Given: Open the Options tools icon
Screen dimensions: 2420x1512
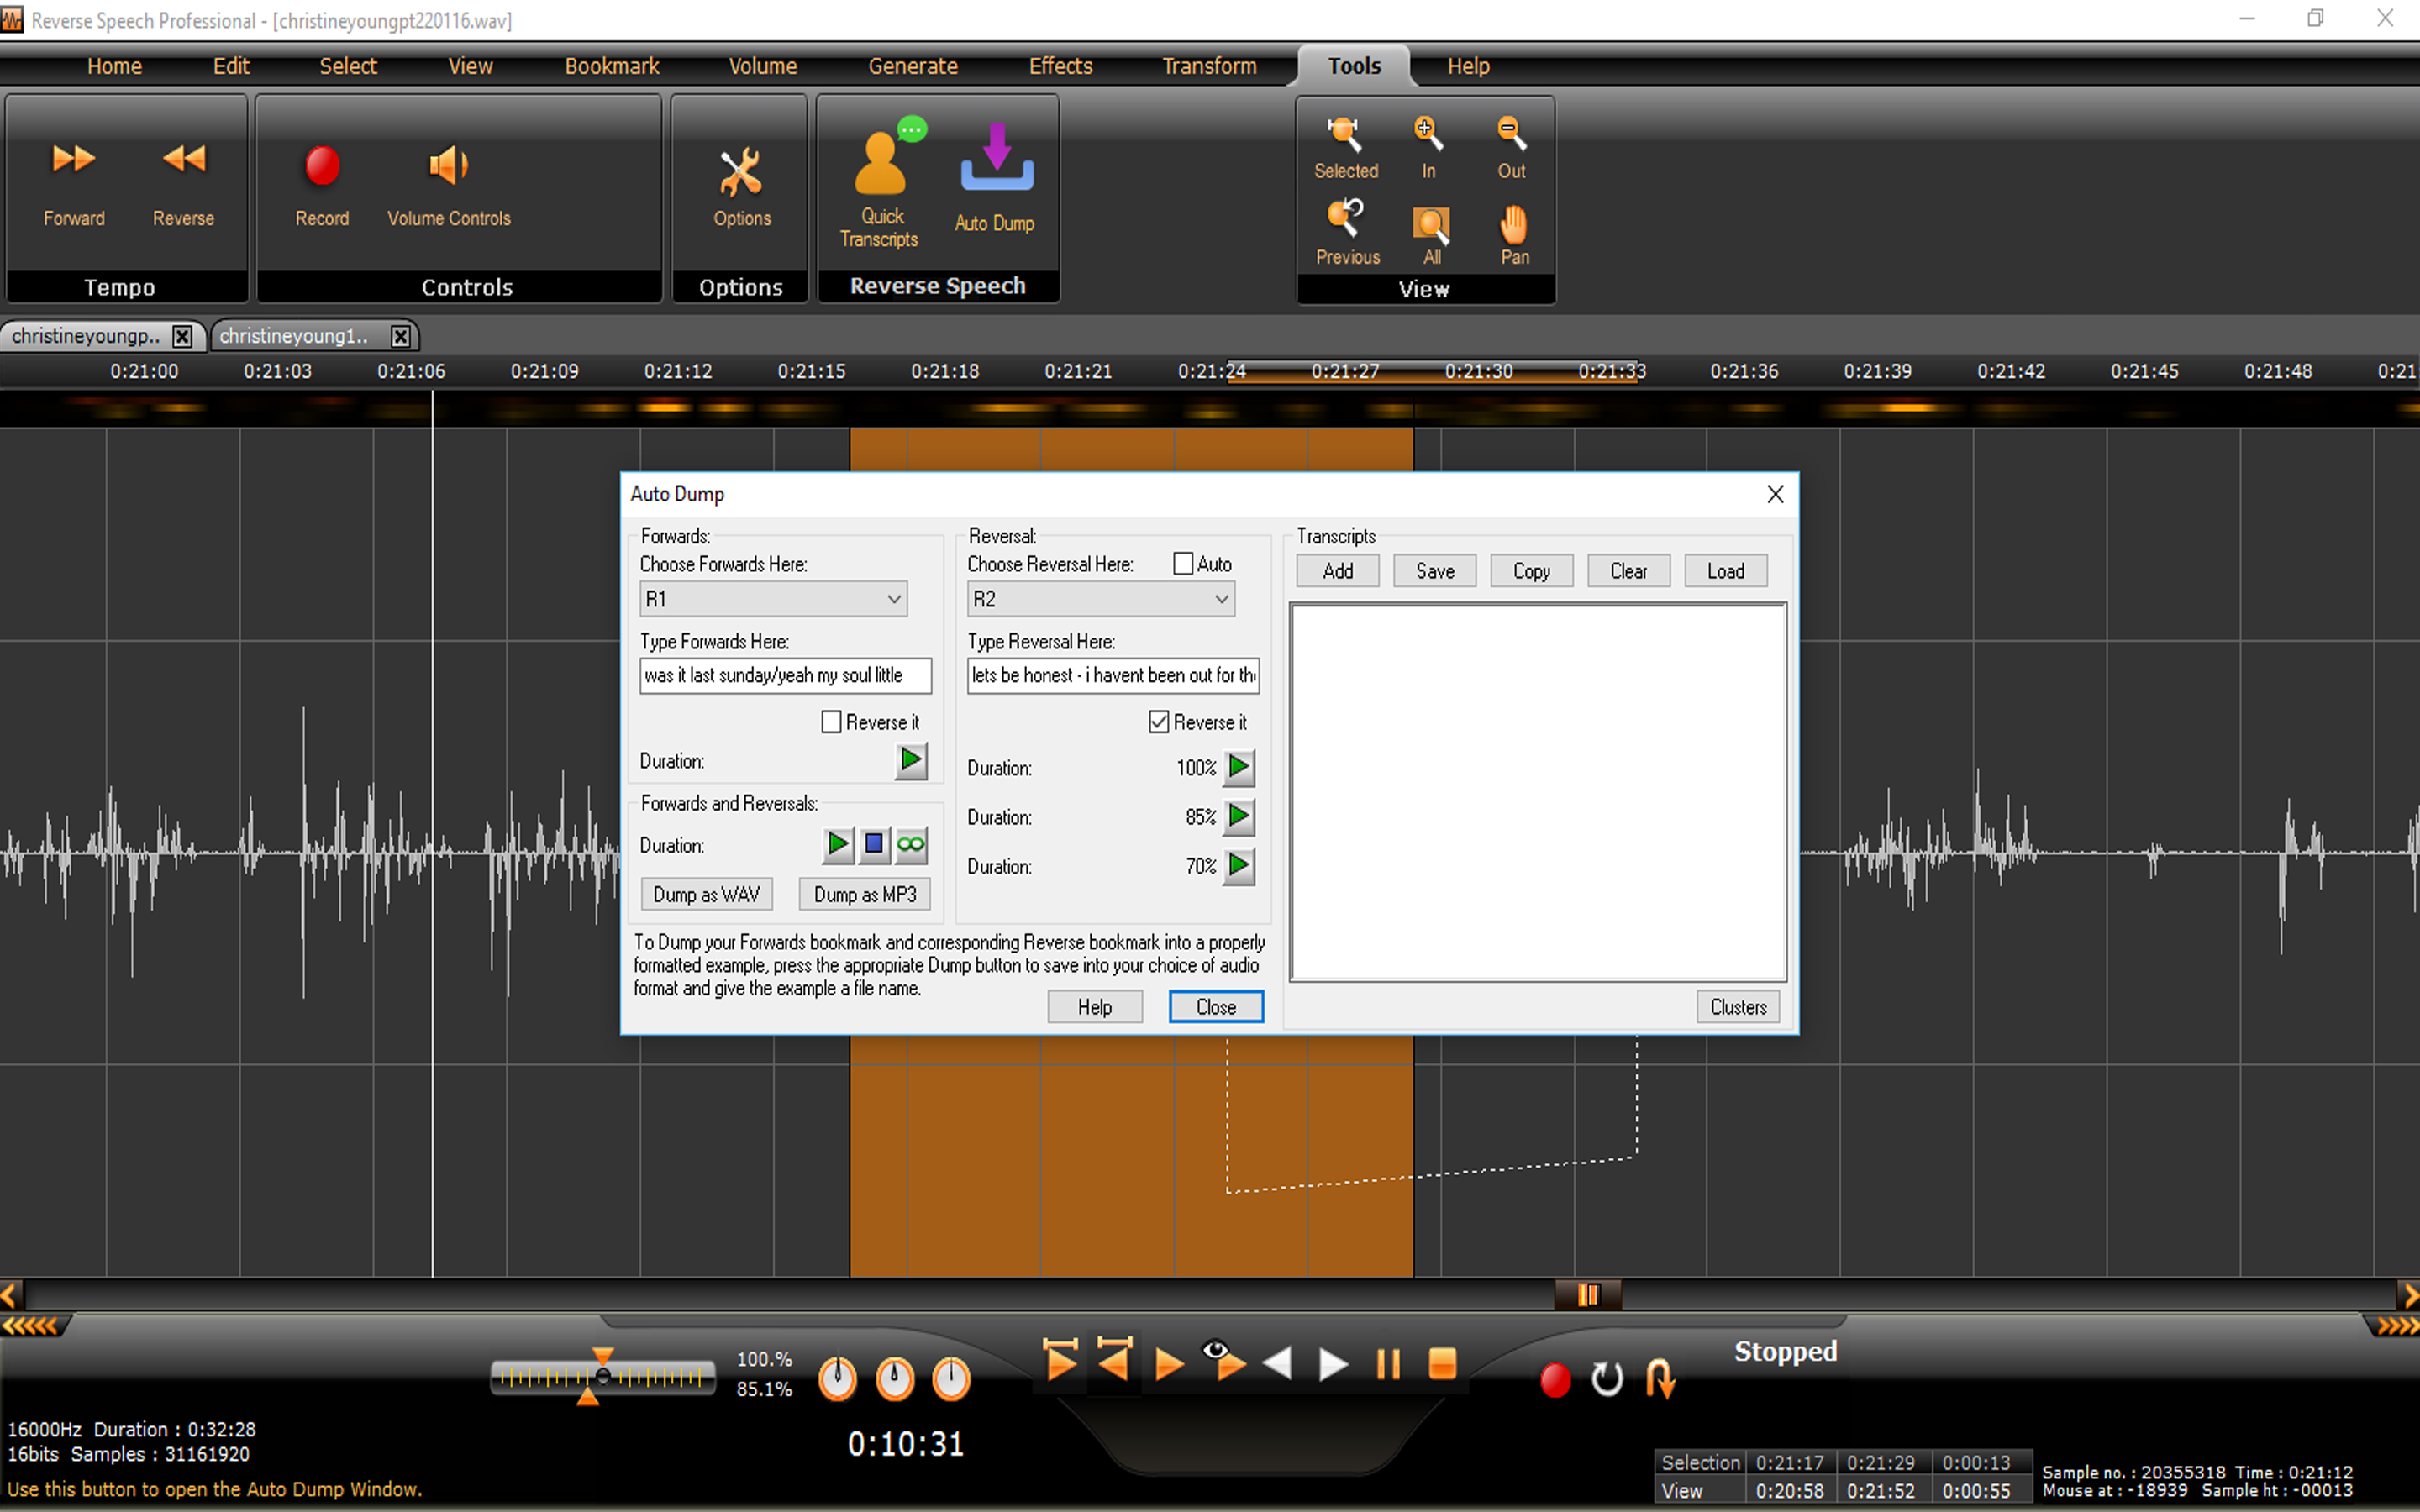Looking at the screenshot, I should coord(741,172).
